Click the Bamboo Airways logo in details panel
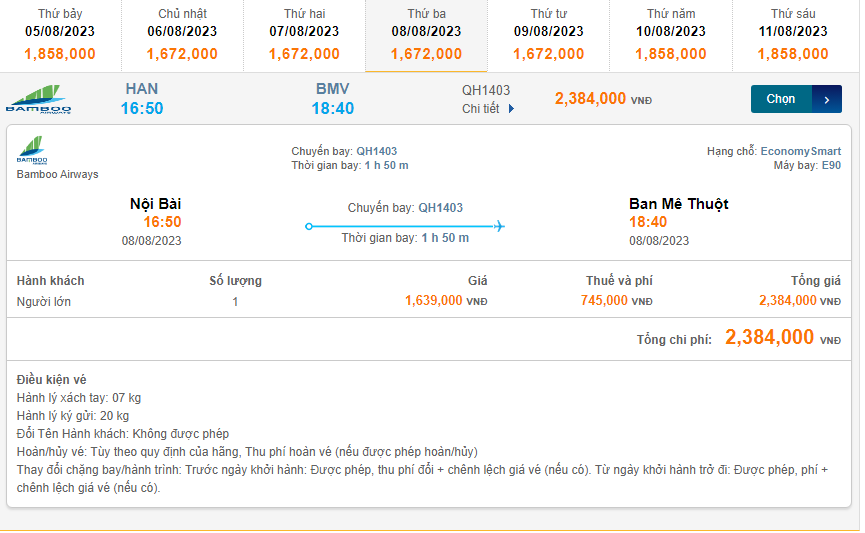Screen dimensions: 865x533 pos(32,150)
